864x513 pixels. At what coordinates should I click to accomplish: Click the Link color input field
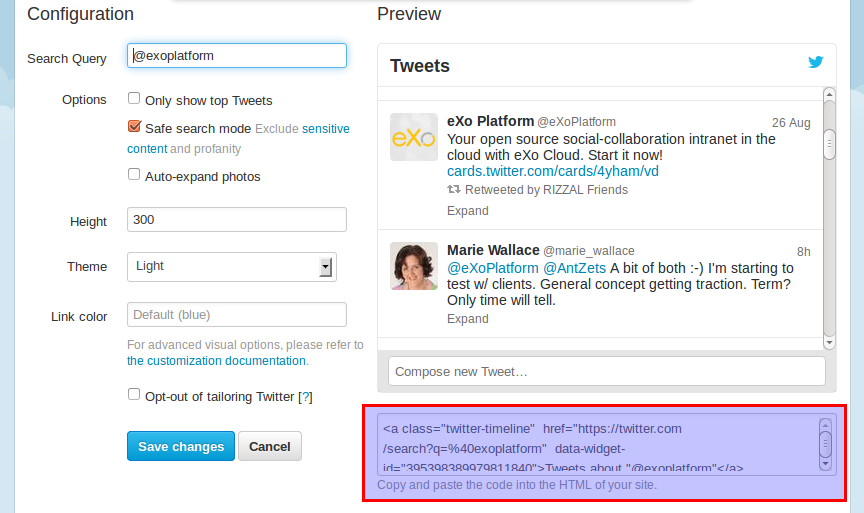tap(237, 315)
